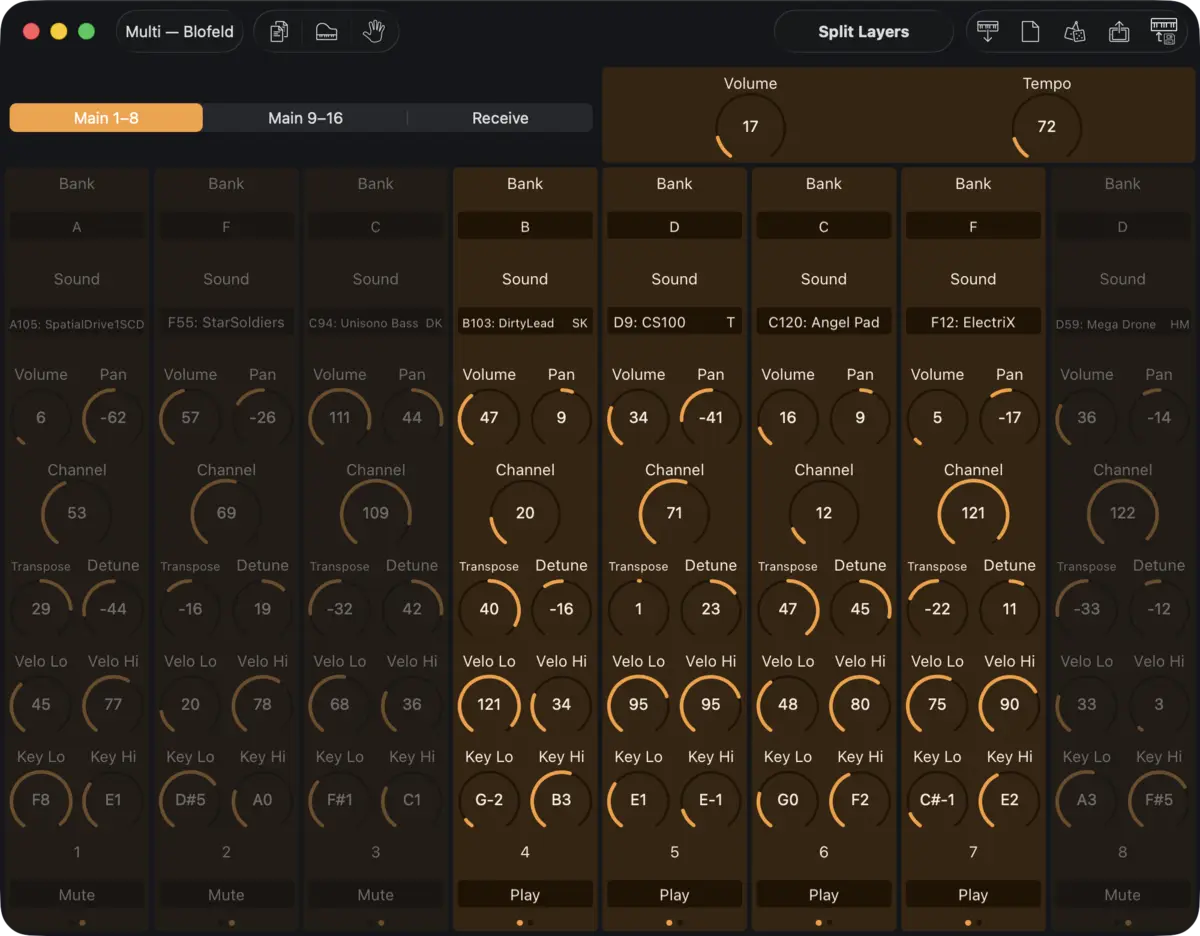Toggle the Mute button of part 3

[376, 895]
